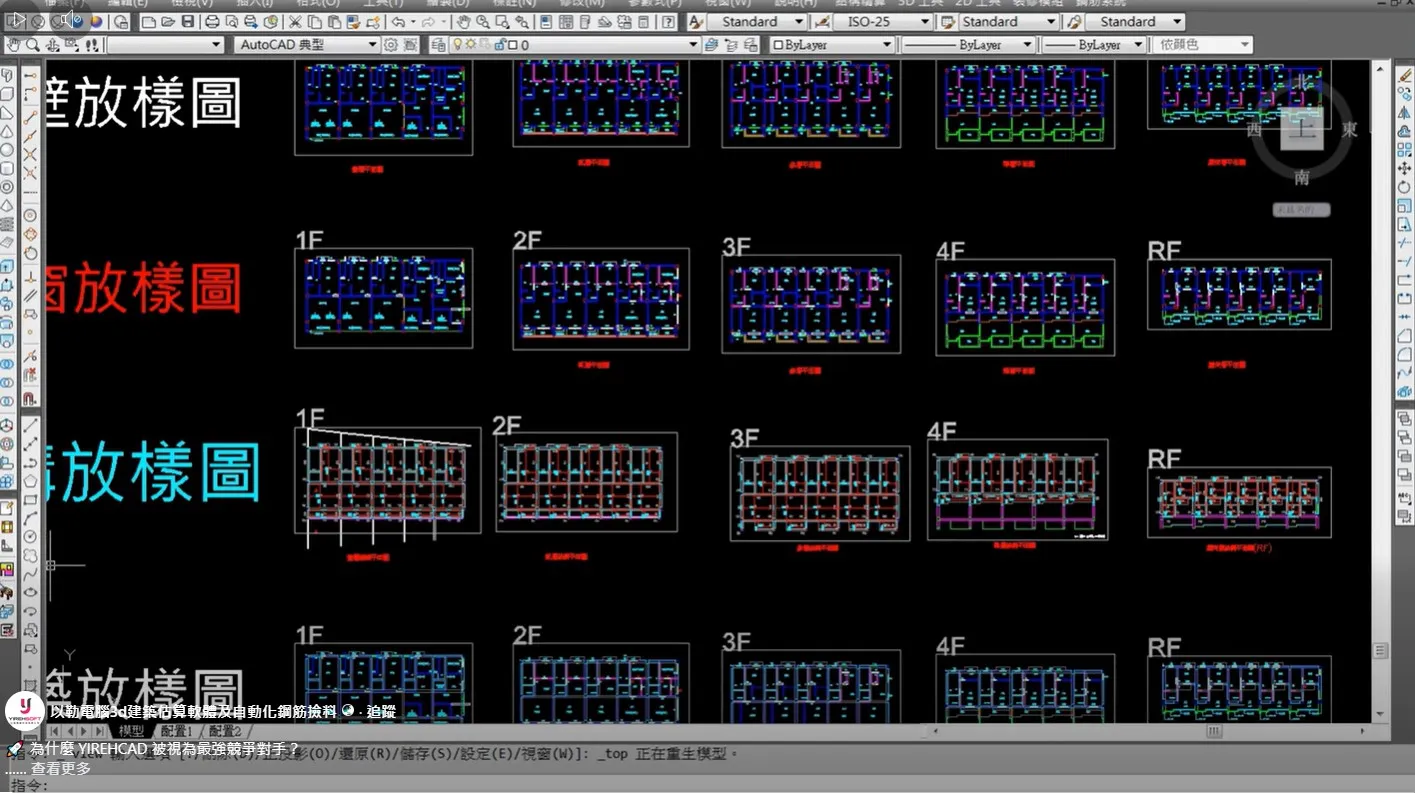
Task: Click the workspace settings gear icon
Action: coord(391,45)
